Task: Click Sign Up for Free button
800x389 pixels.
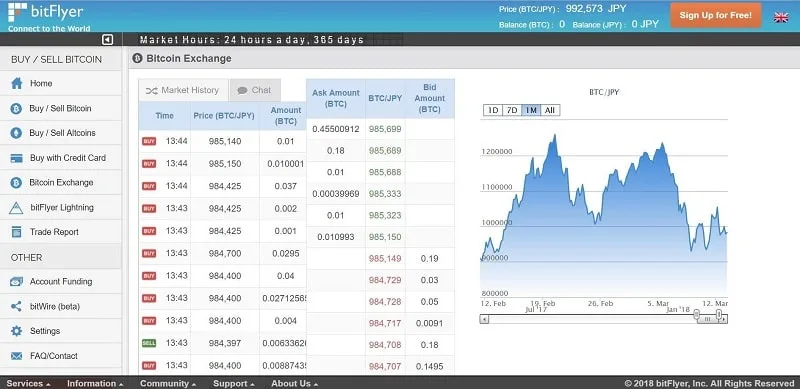Action: 715,15
